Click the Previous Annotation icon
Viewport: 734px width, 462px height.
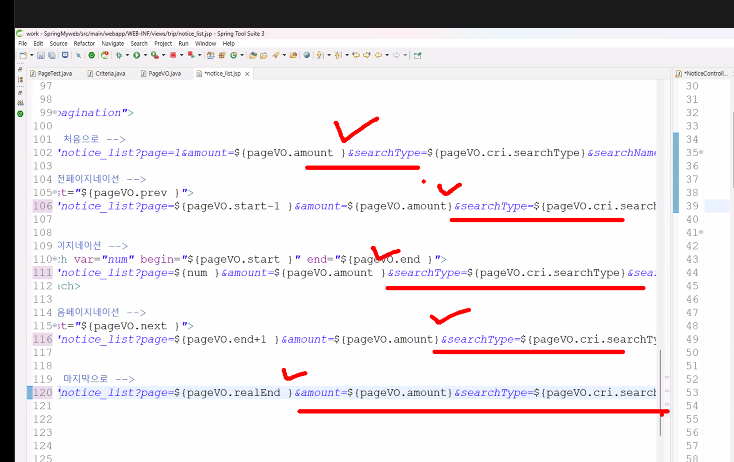point(338,55)
